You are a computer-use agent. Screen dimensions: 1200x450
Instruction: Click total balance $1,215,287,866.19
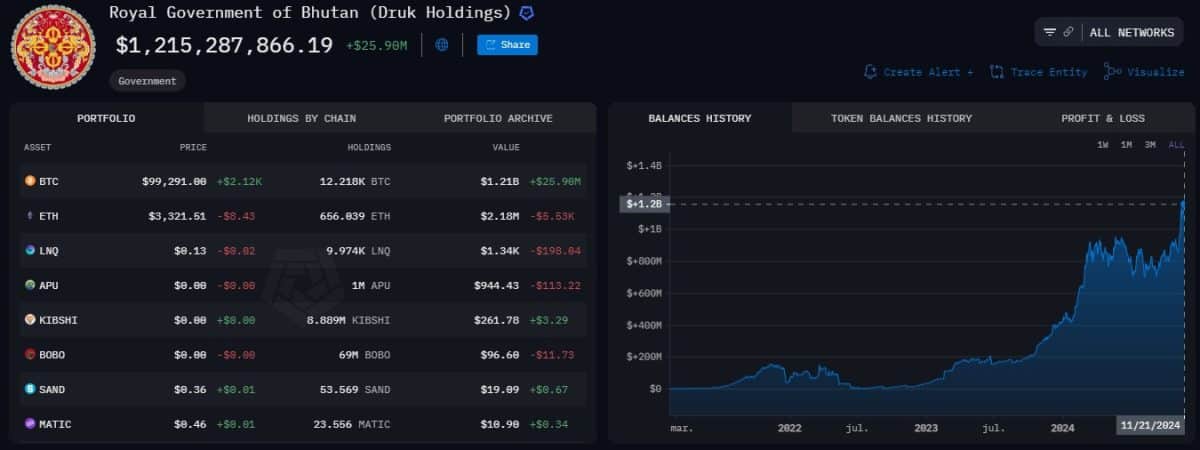[x=224, y=45]
